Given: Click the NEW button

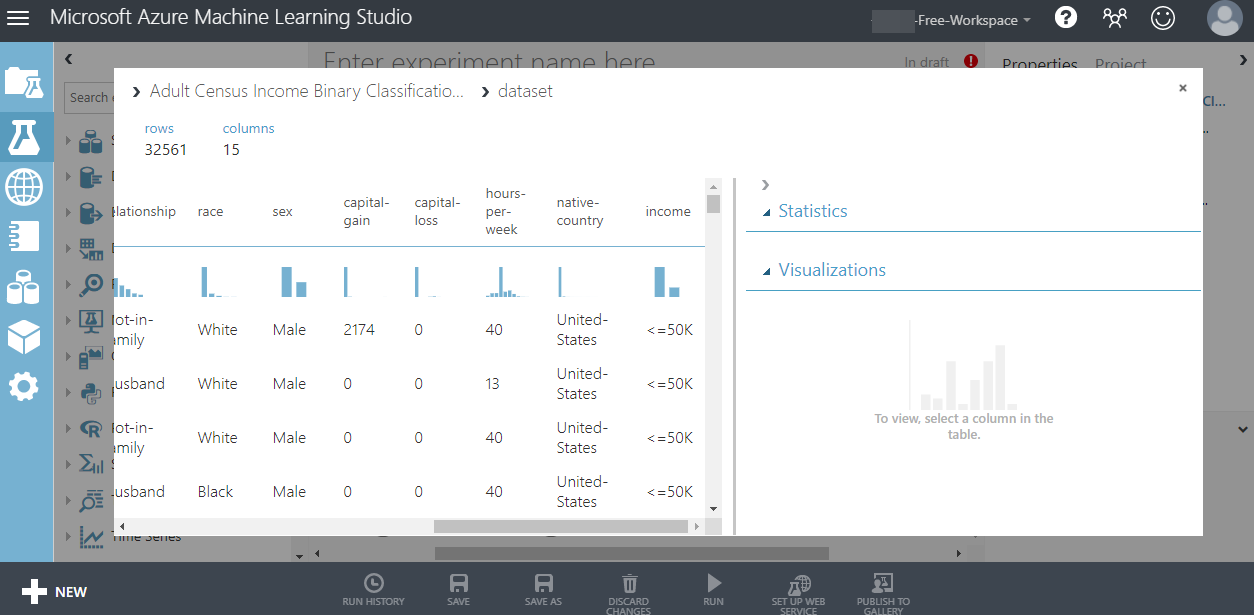Looking at the screenshot, I should pos(54,592).
